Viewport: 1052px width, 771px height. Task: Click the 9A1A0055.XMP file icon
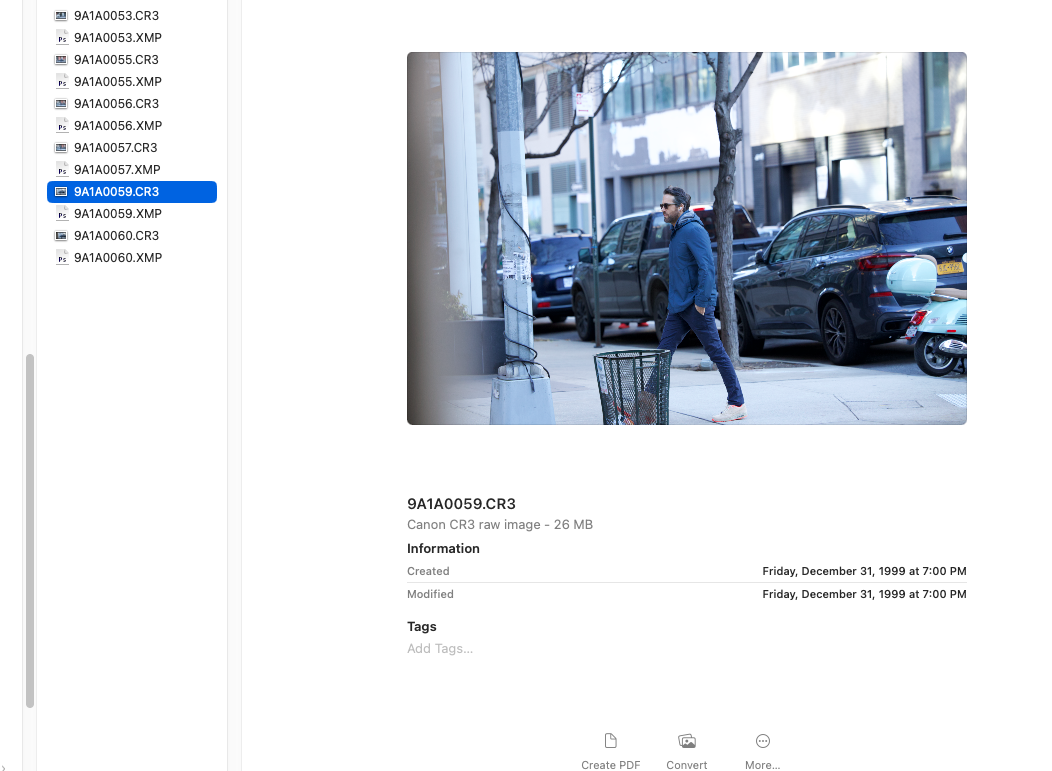coord(62,82)
